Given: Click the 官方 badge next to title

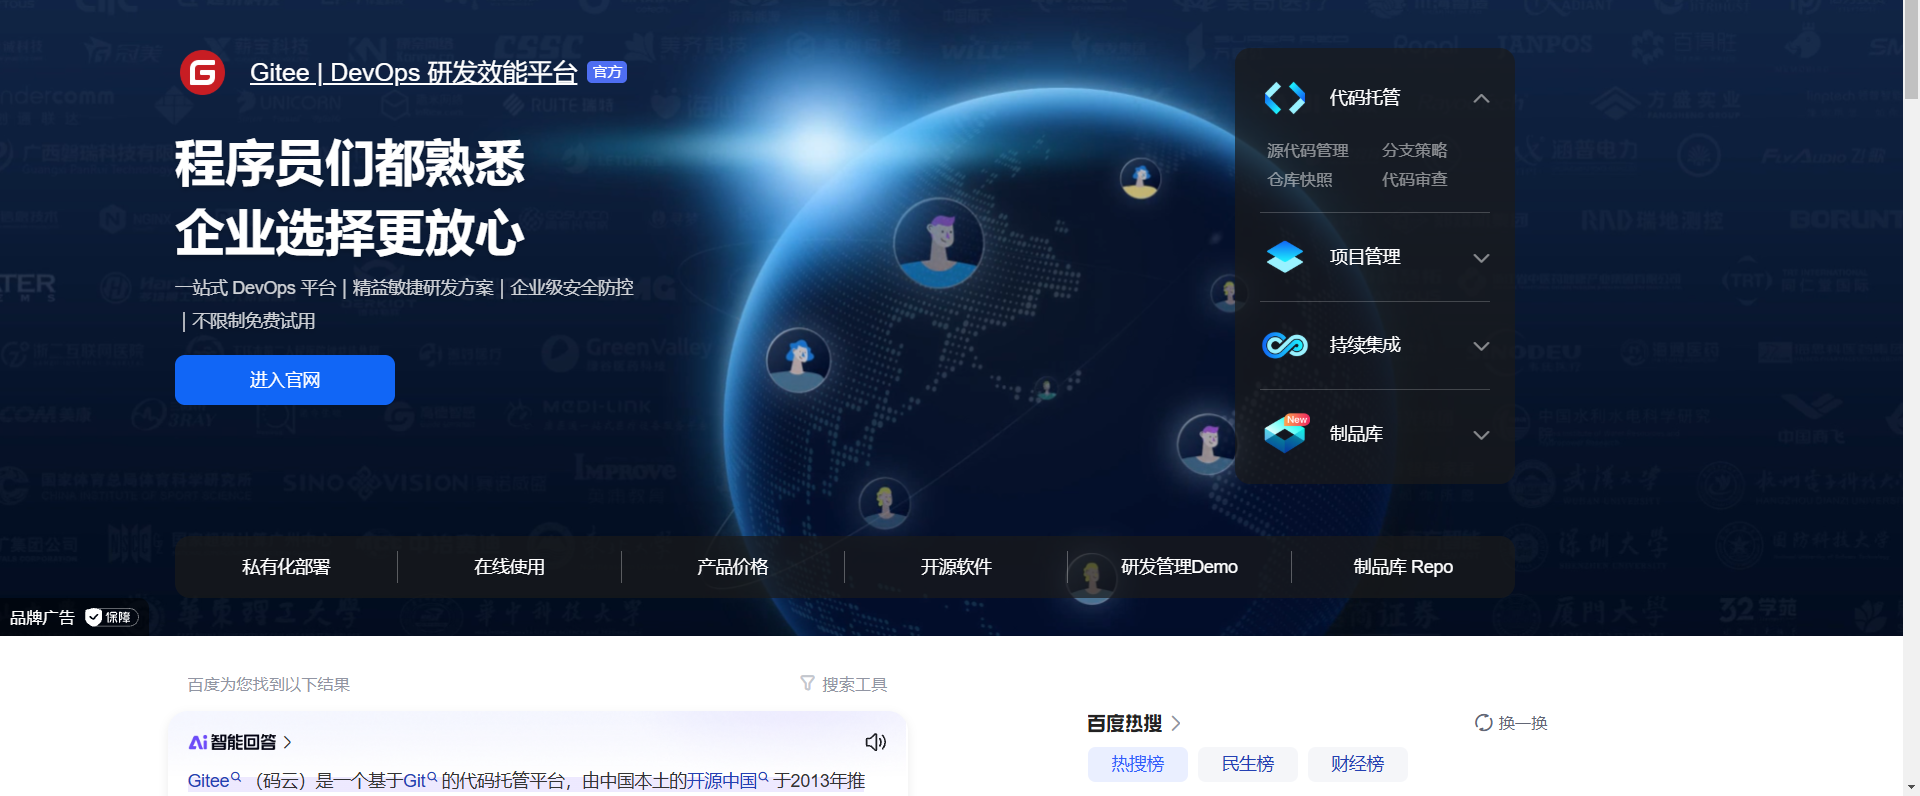Looking at the screenshot, I should pyautogui.click(x=607, y=72).
